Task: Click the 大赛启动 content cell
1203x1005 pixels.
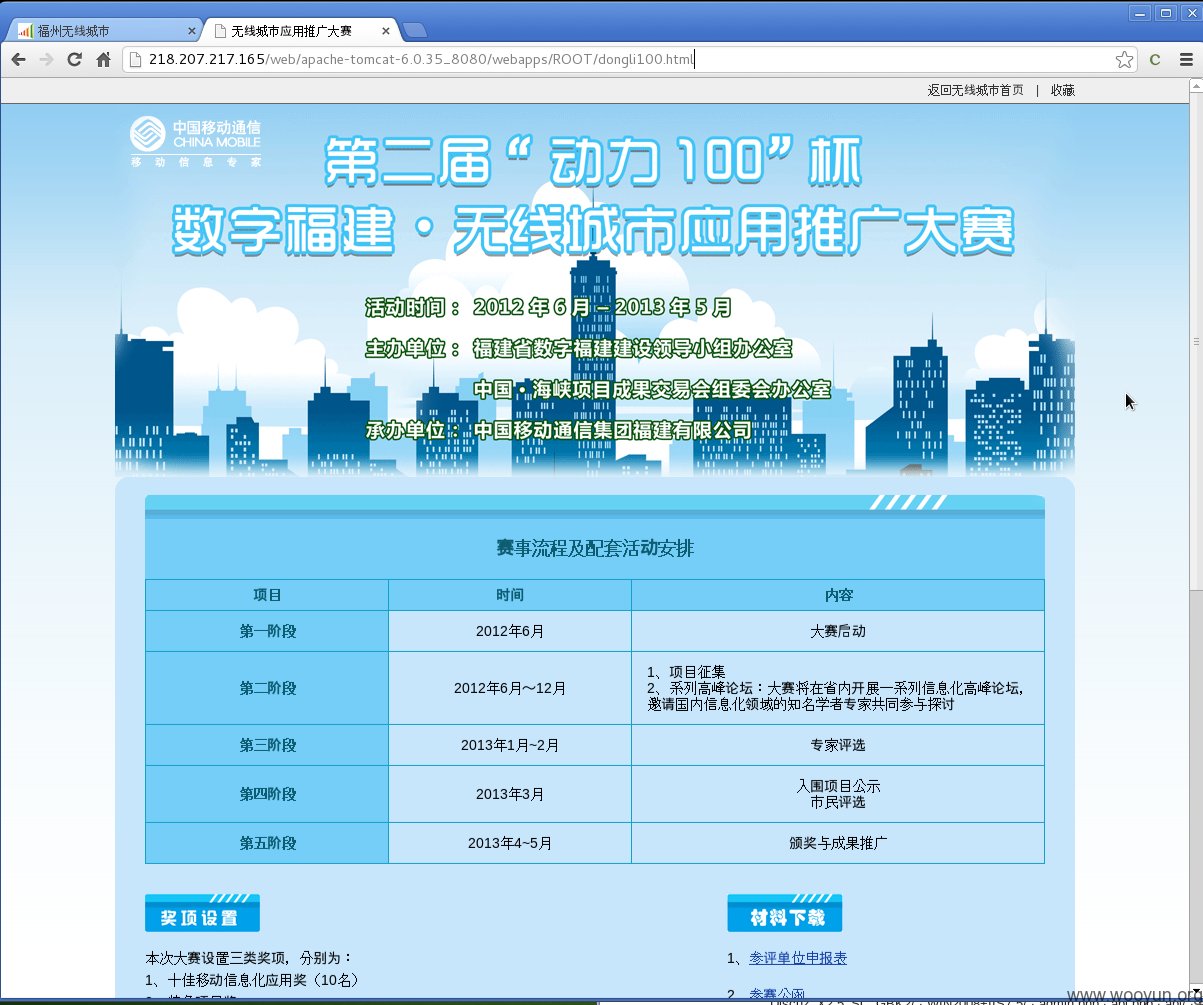Action: pos(838,631)
